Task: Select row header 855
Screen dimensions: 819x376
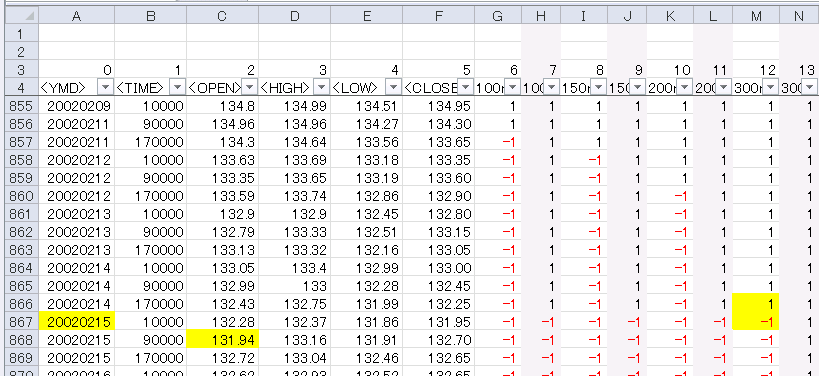Action: point(21,107)
